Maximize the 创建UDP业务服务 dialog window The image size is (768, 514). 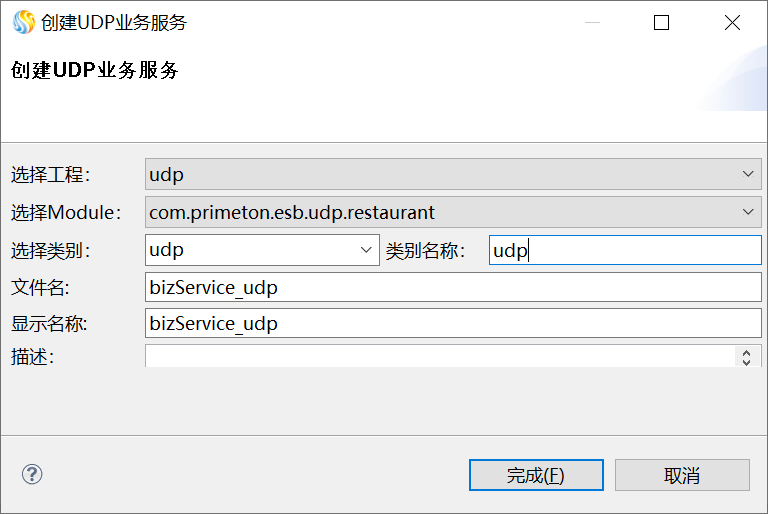tap(661, 22)
